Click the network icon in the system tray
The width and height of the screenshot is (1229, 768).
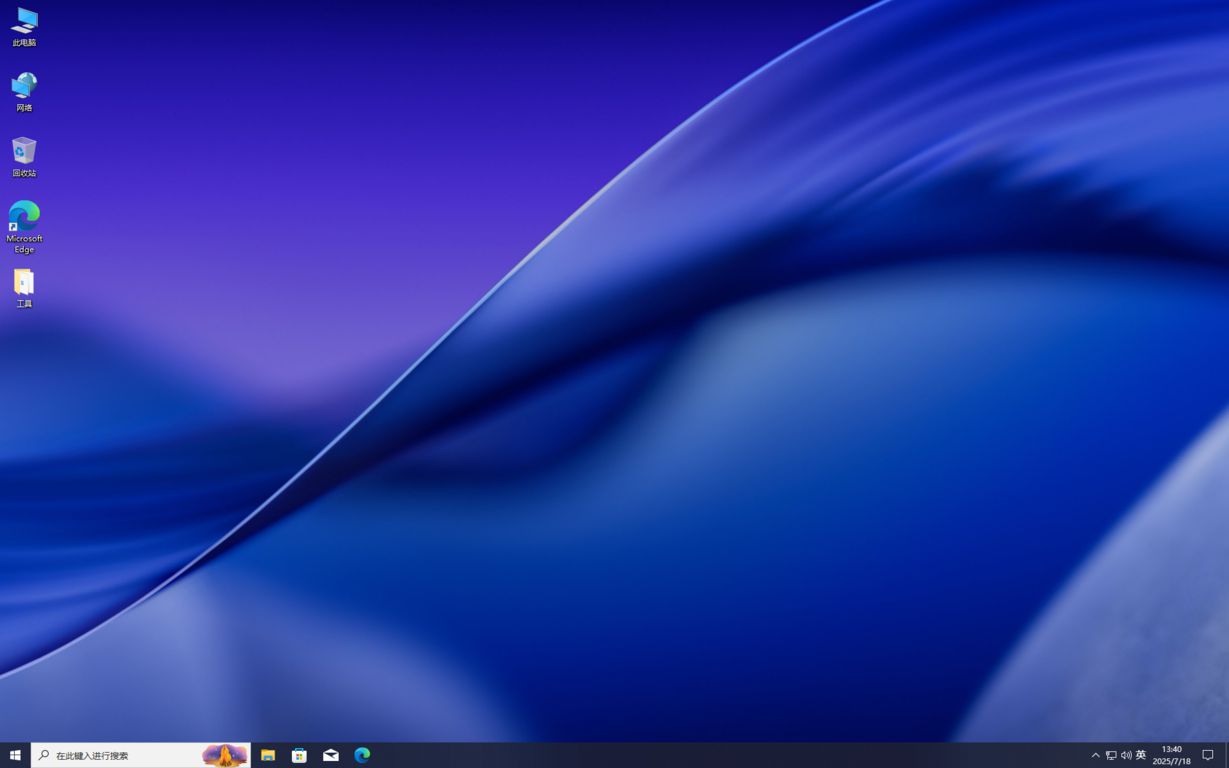[x=1110, y=755]
